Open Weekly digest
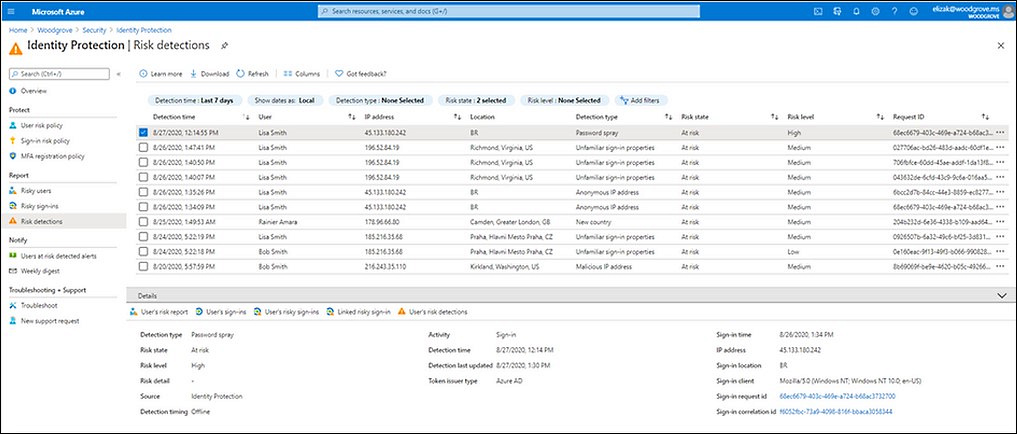Viewport: 1017px width, 434px height. pos(40,271)
